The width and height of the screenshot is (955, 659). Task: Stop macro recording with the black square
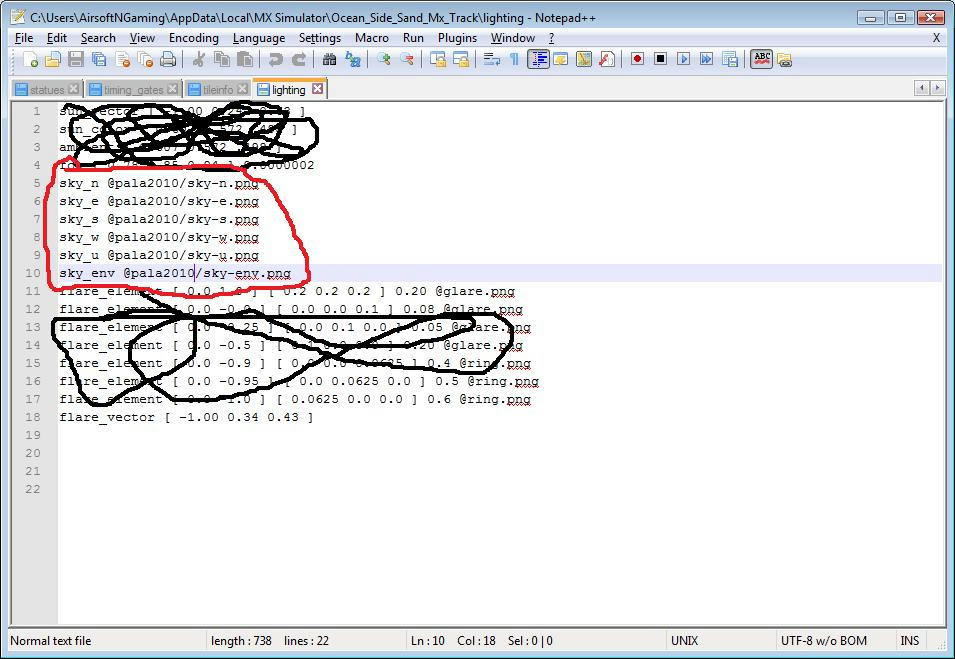point(660,59)
